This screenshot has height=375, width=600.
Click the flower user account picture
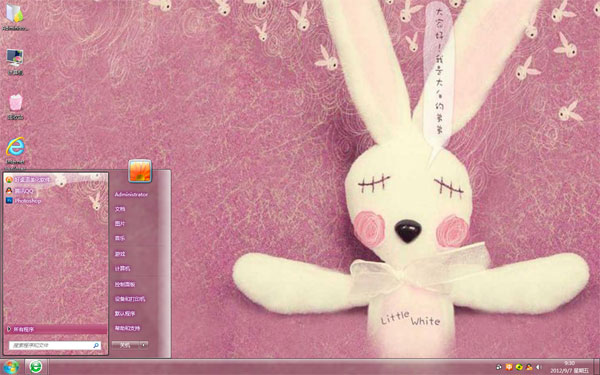[x=140, y=171]
